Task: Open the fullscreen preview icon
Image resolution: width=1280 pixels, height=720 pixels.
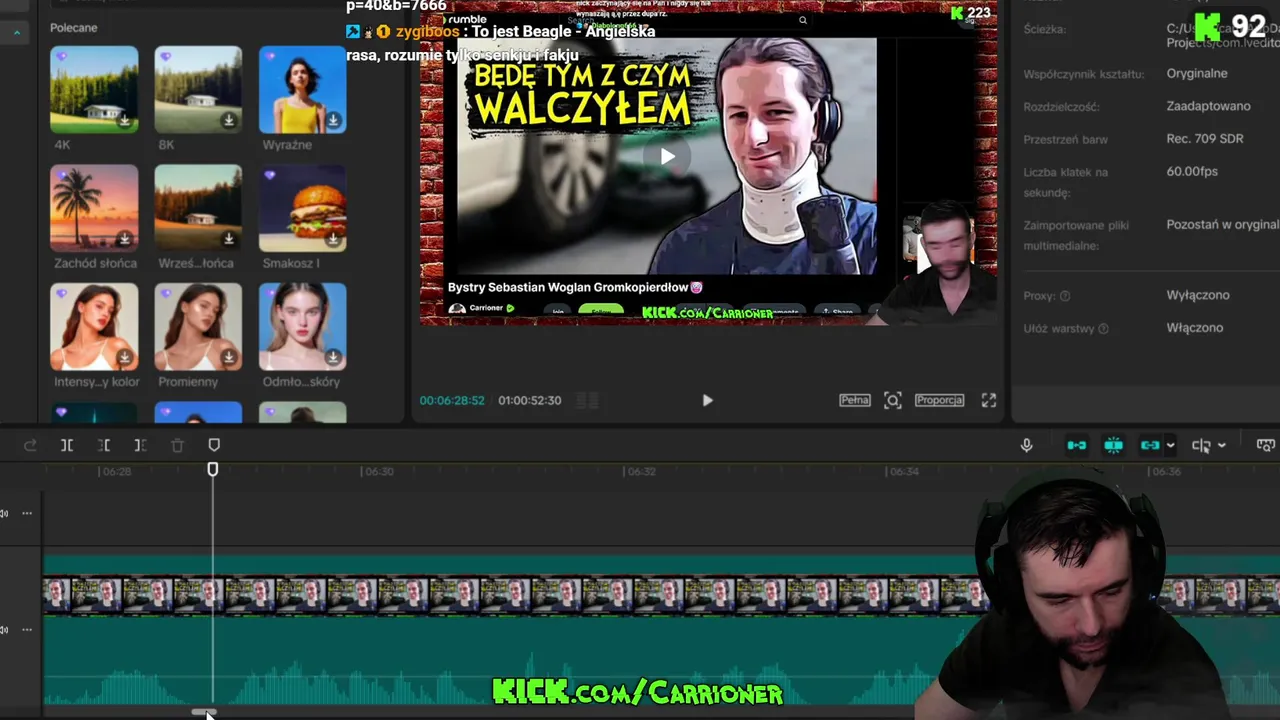Action: pyautogui.click(x=989, y=400)
